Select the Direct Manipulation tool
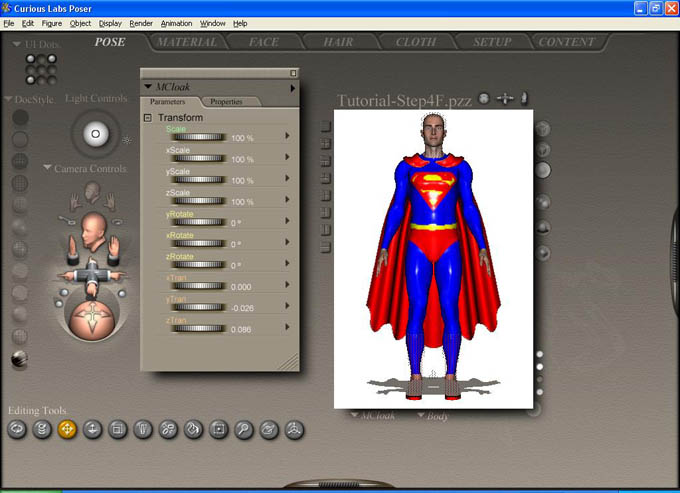This screenshot has height=493, width=680. pos(294,429)
